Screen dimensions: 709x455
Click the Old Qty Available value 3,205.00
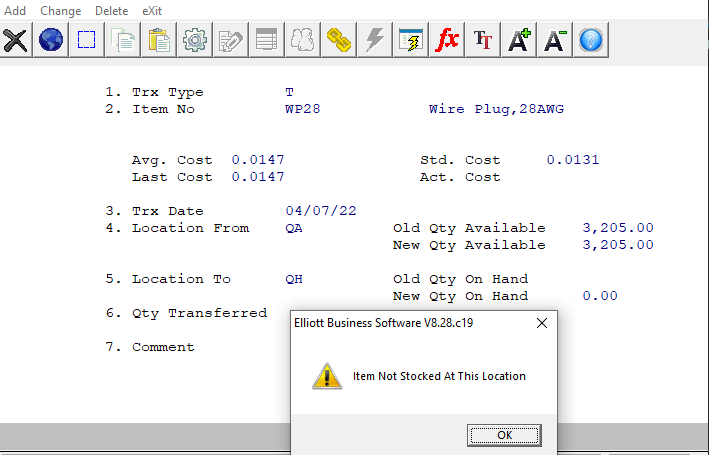tap(618, 228)
